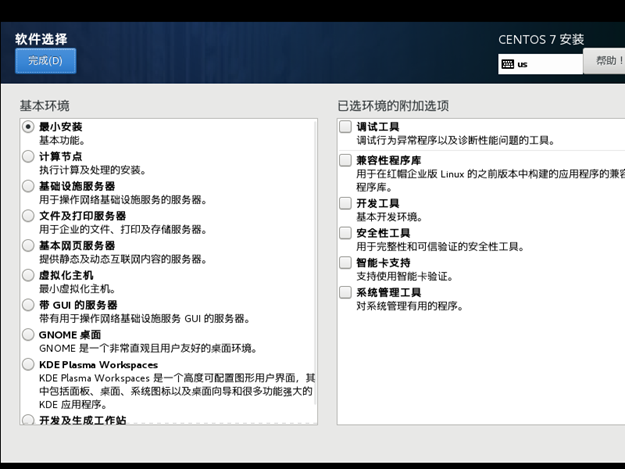Tick the 开发工具 checkbox
The image size is (625, 469).
coord(345,203)
